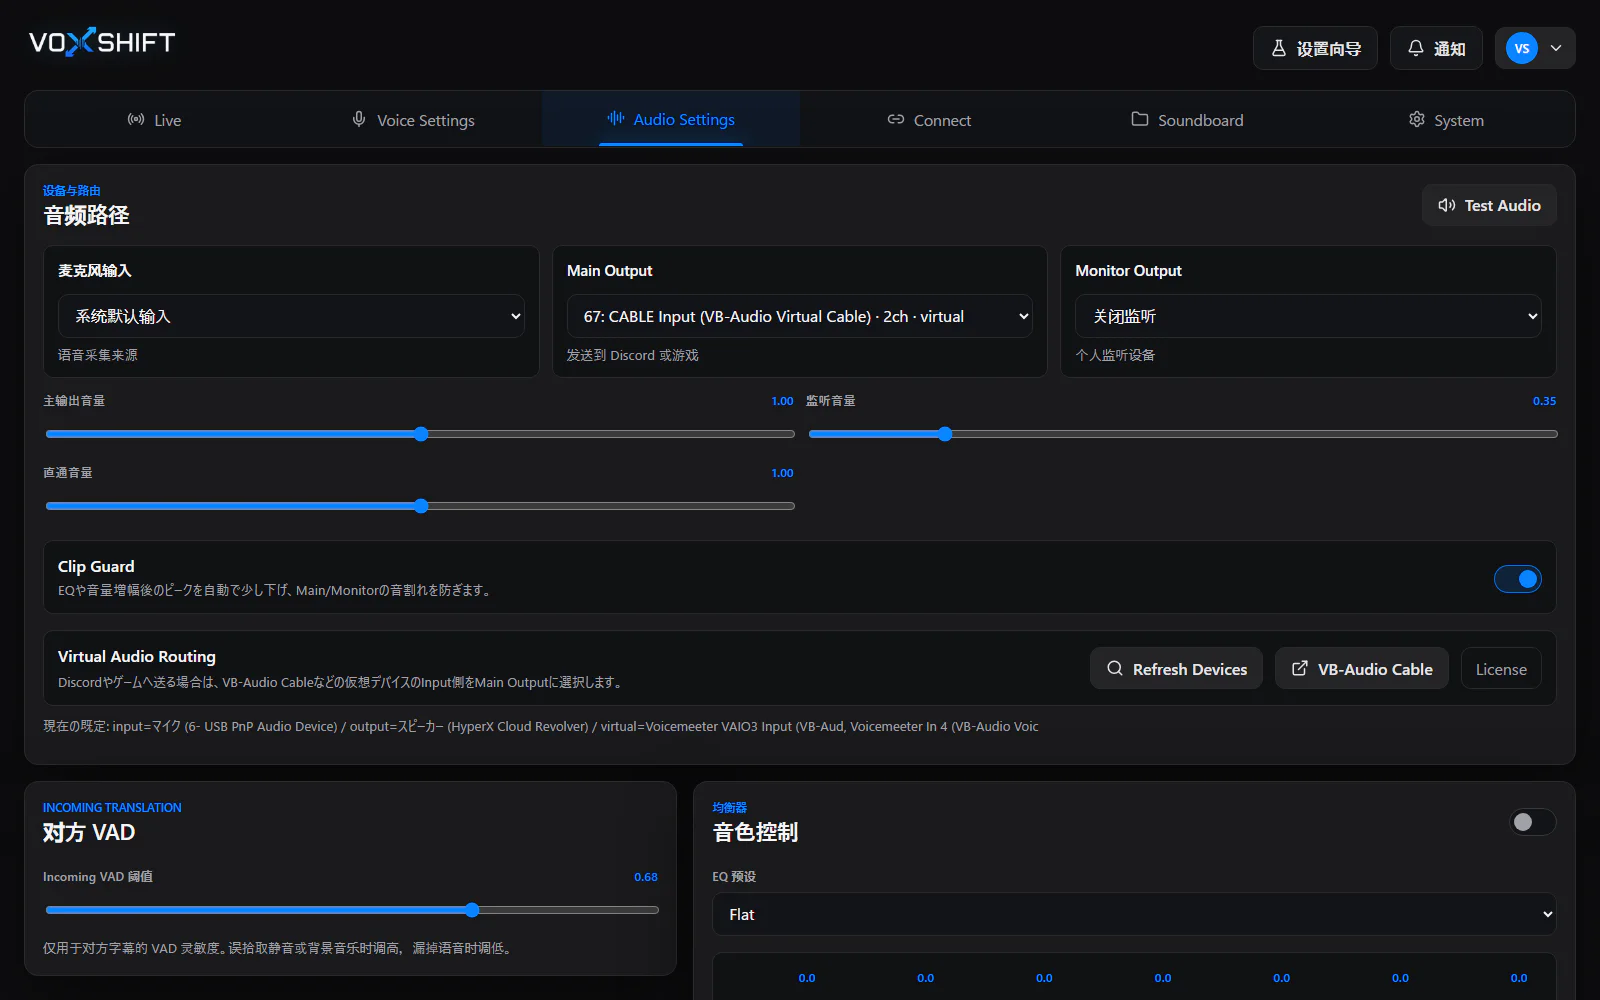Image resolution: width=1600 pixels, height=1000 pixels.
Task: Click the link icon in Connect
Action: click(896, 119)
